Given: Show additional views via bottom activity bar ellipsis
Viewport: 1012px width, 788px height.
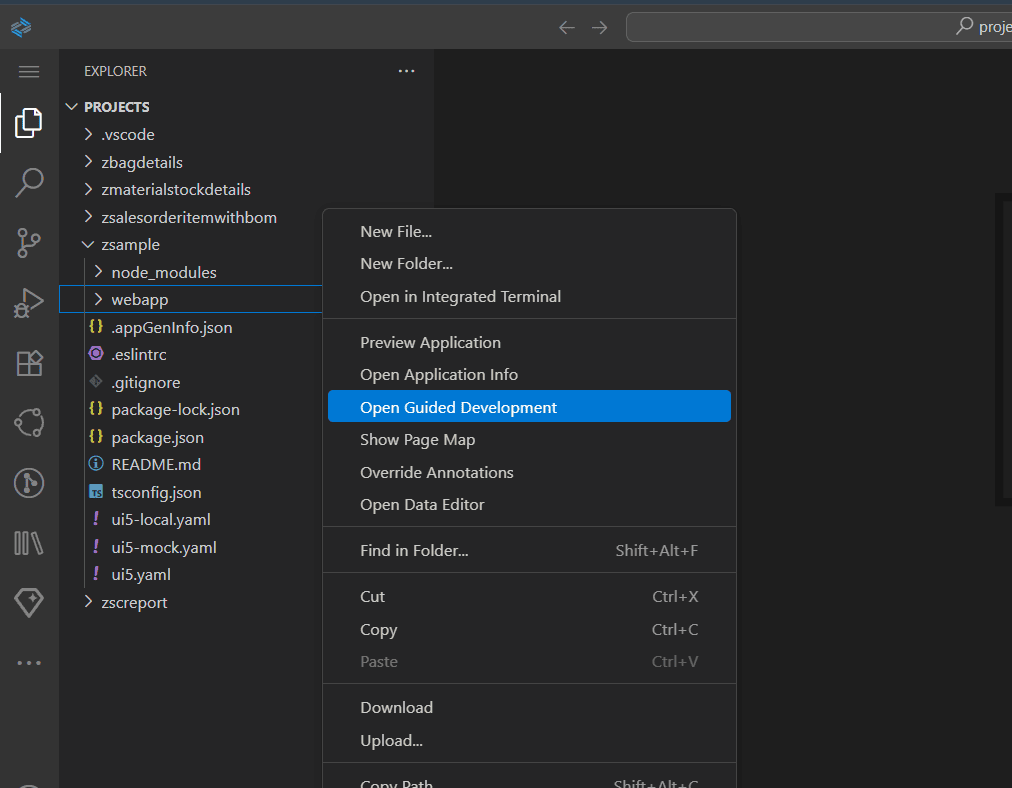Looking at the screenshot, I should coord(29,662).
